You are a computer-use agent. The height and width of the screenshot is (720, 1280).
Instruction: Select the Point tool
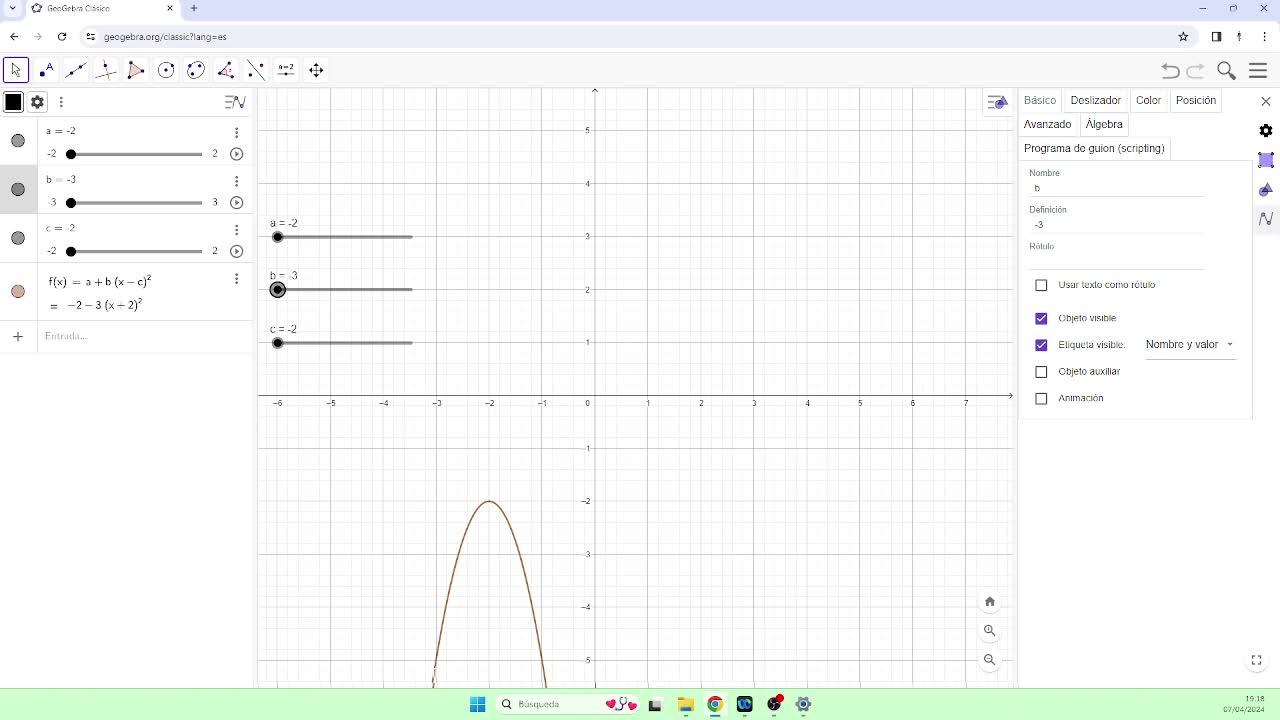point(46,70)
